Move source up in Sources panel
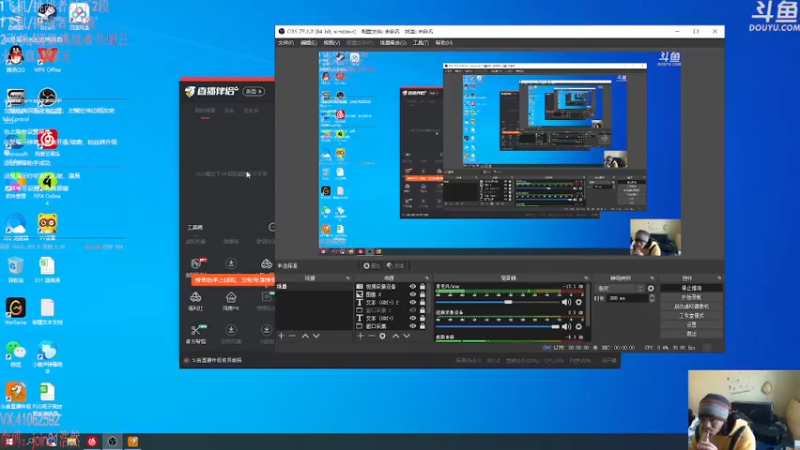800x450 pixels. (x=395, y=336)
